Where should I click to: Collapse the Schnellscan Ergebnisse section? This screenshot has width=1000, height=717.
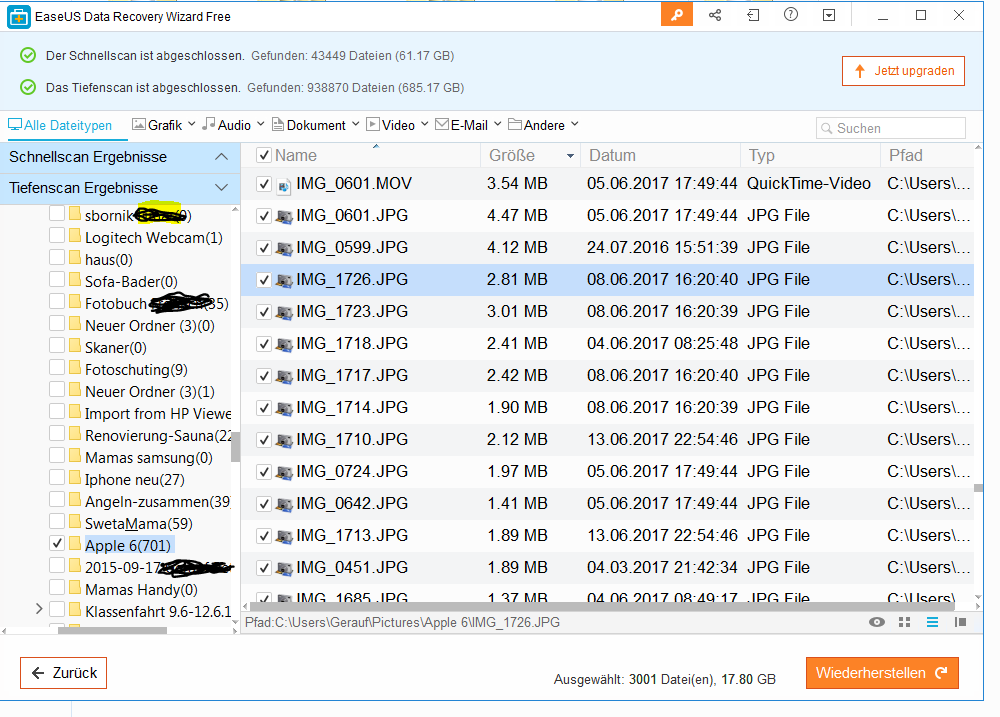(x=221, y=157)
